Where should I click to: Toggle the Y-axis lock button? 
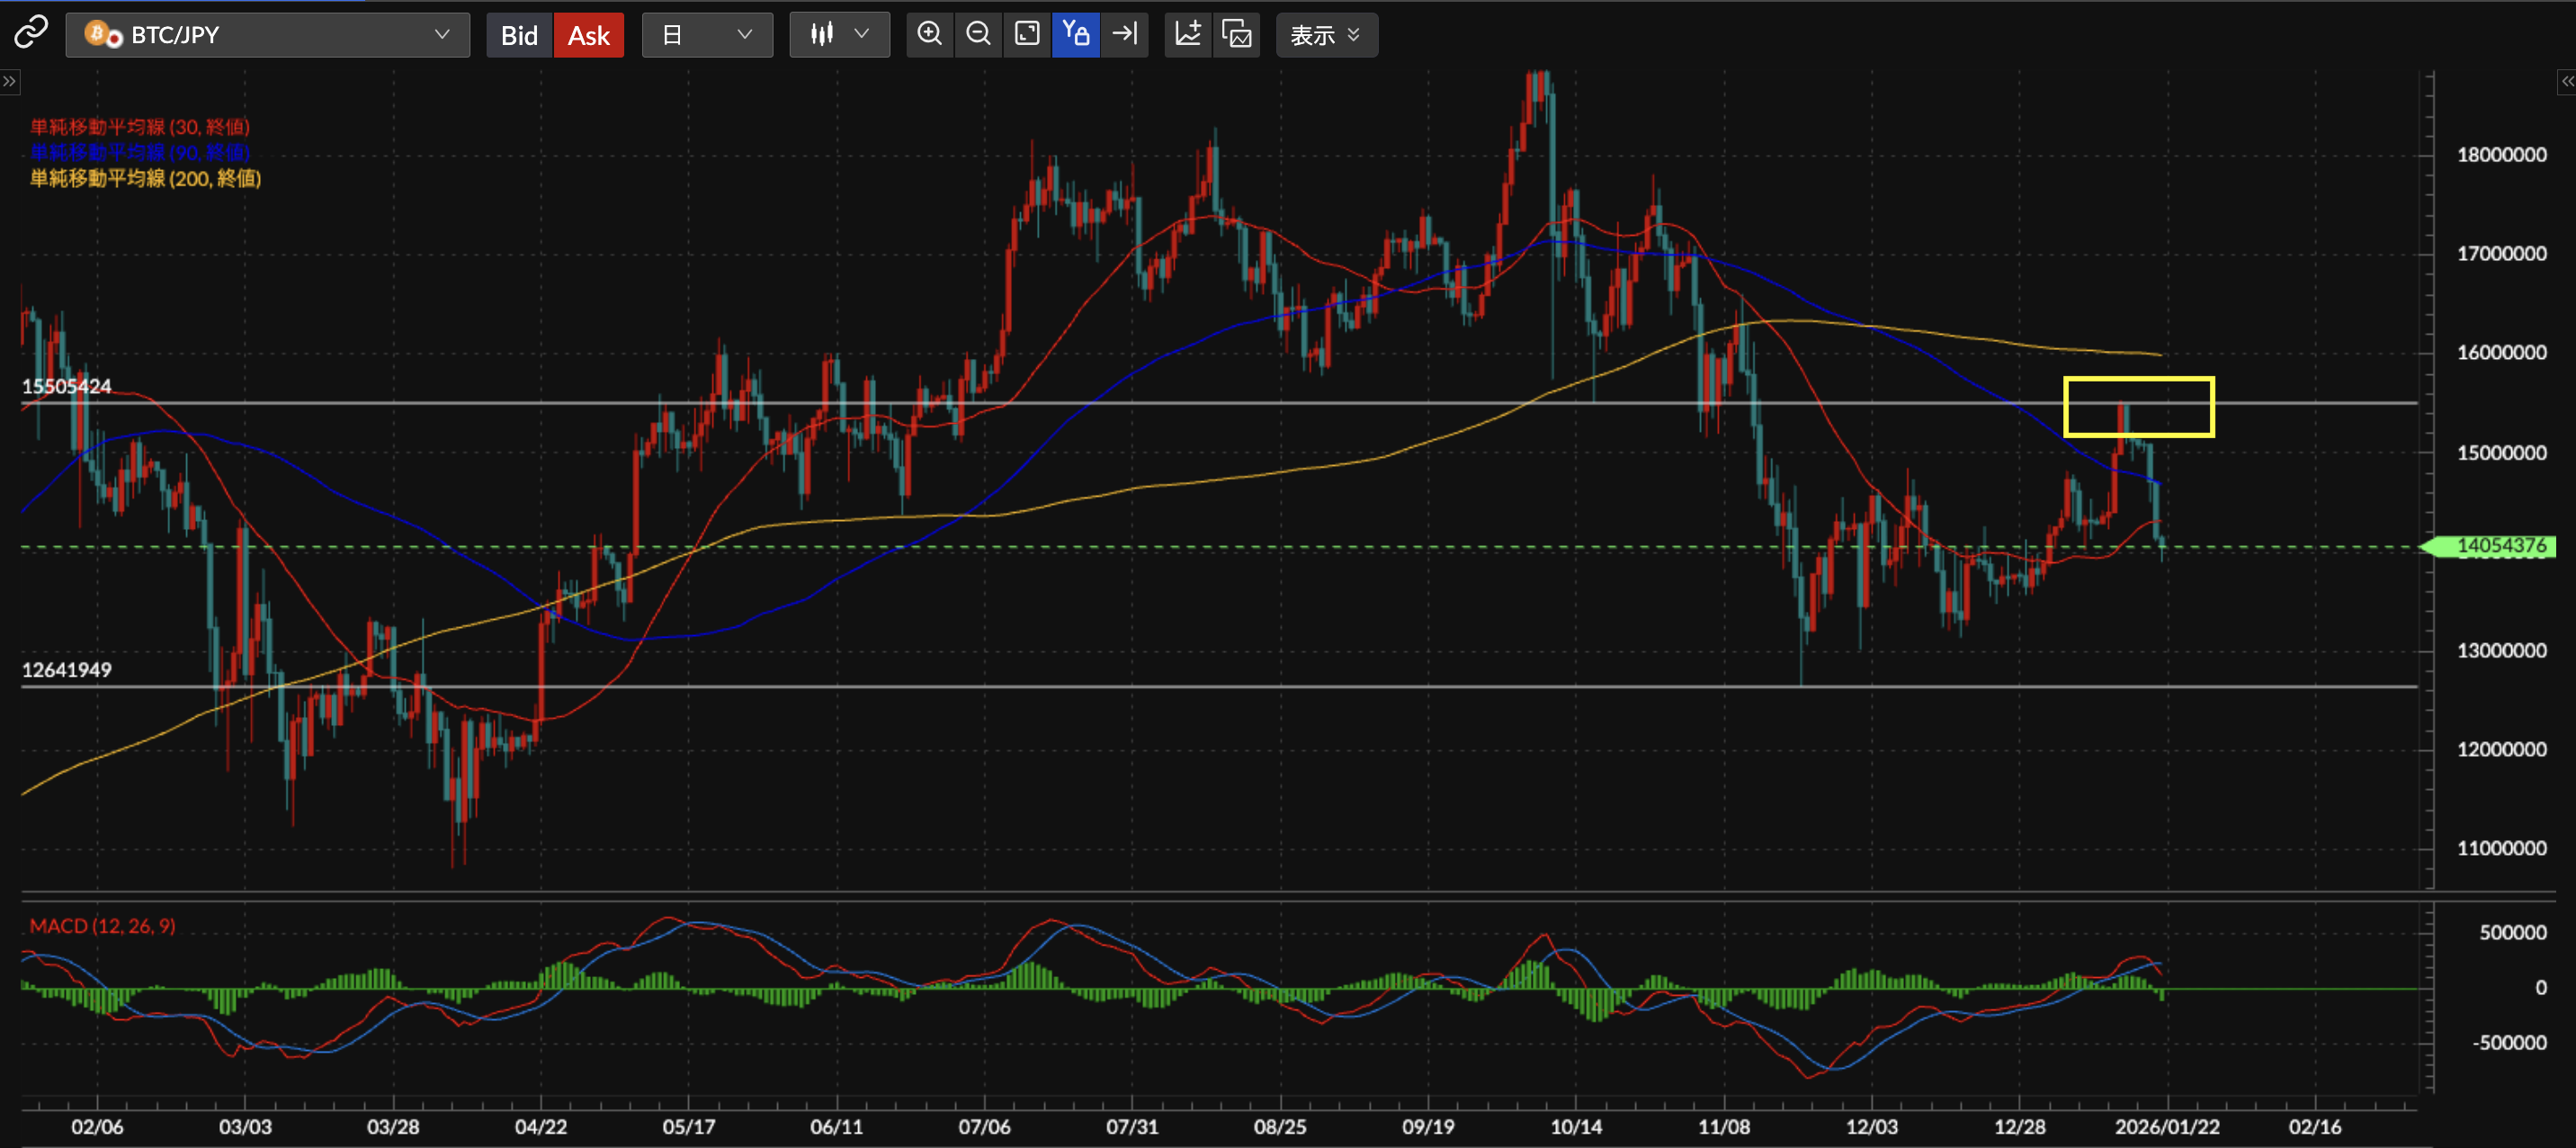(x=1075, y=34)
